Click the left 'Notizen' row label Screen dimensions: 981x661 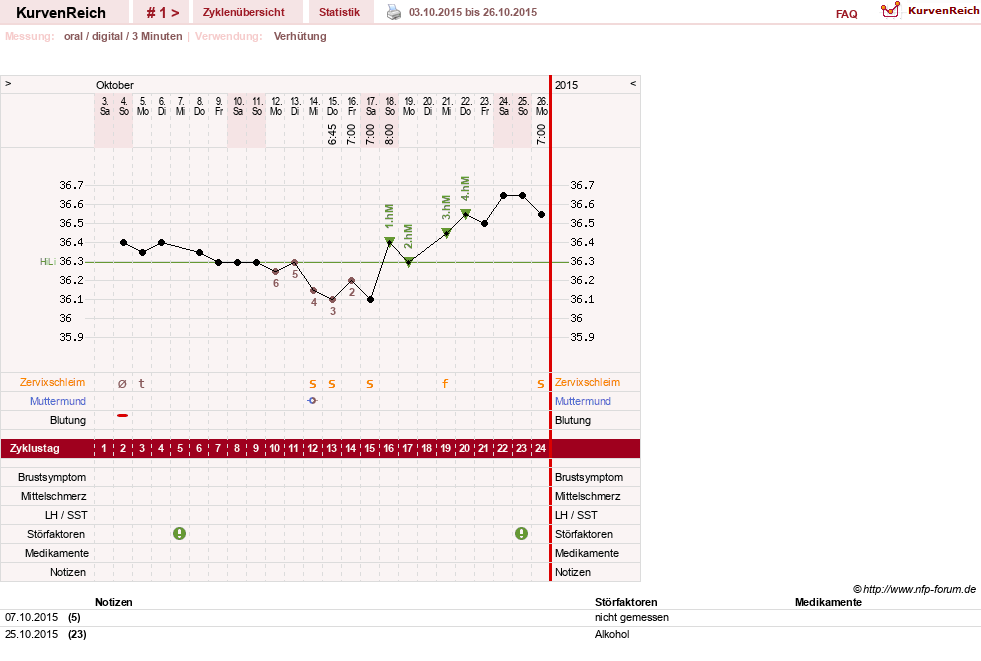68,572
